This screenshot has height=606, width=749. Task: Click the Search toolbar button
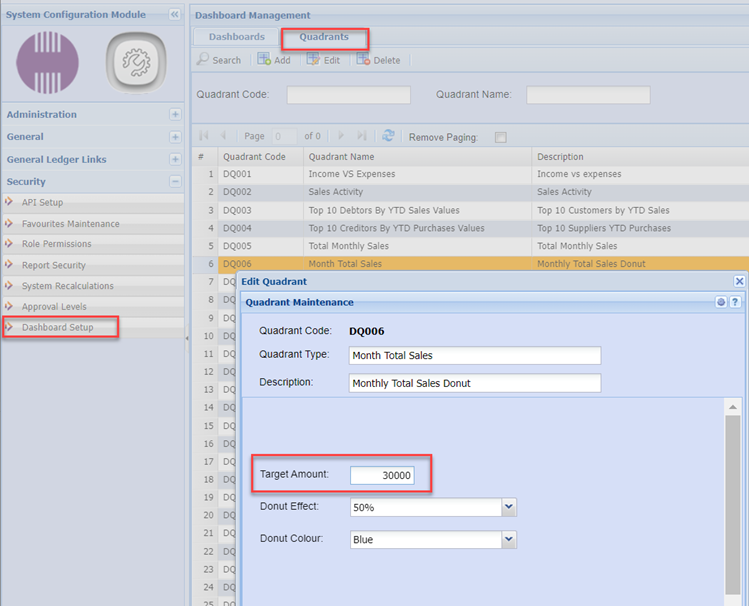tap(219, 60)
